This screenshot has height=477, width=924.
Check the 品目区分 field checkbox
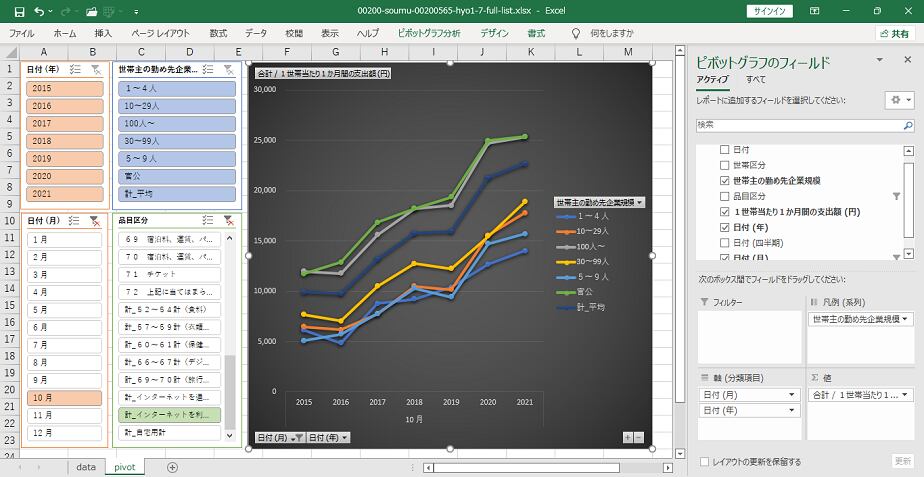[x=725, y=196]
